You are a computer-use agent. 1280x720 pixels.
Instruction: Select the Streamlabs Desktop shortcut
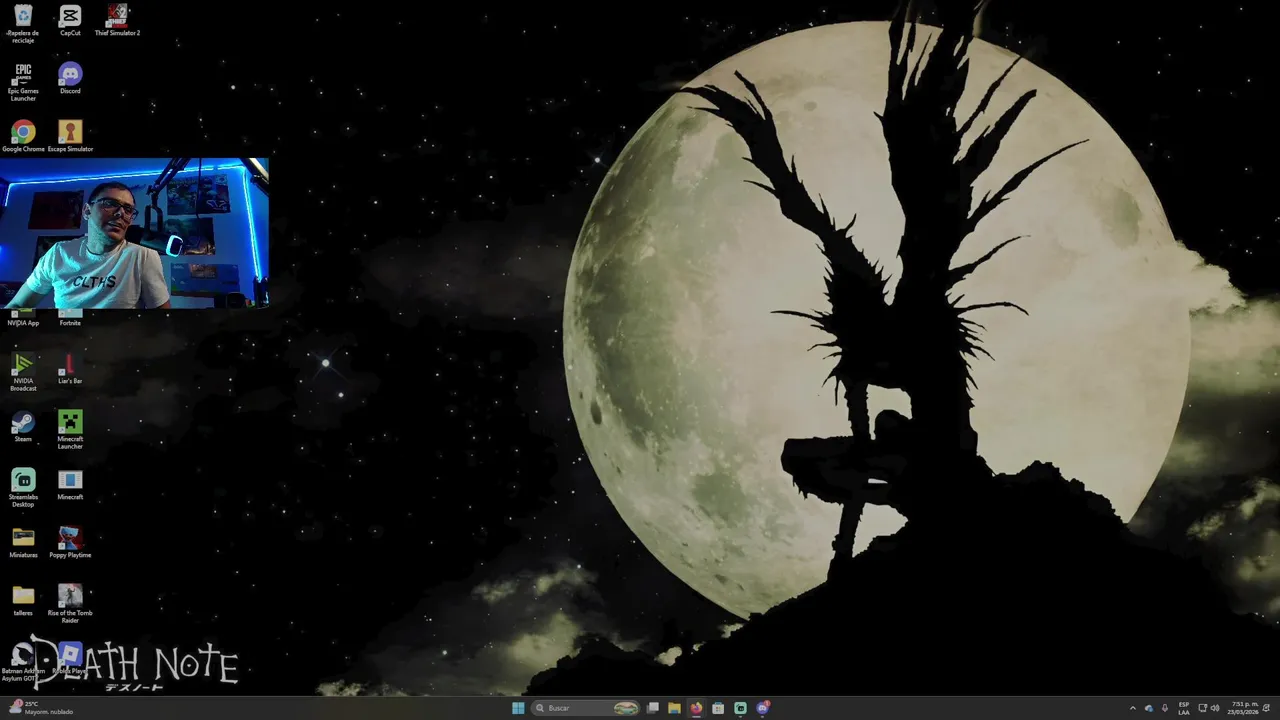click(23, 488)
